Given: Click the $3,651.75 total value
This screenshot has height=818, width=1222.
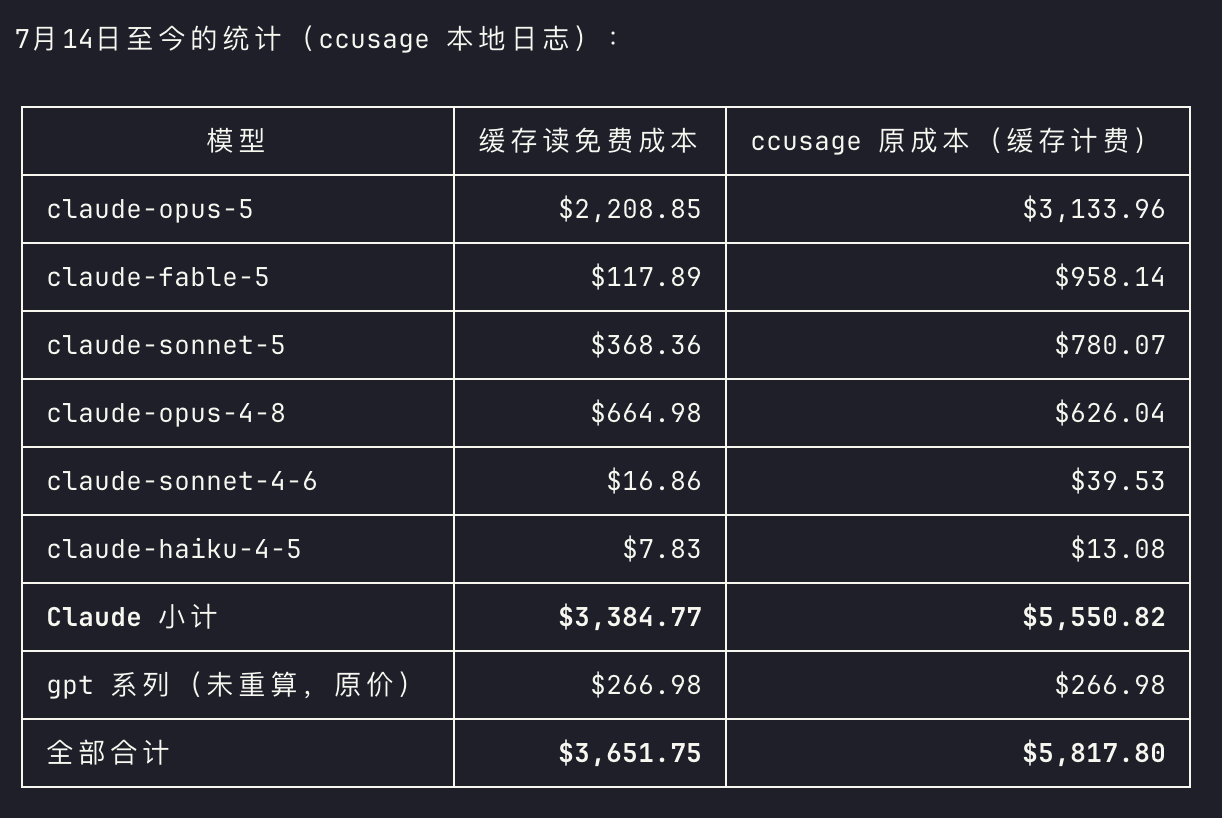Looking at the screenshot, I should (630, 753).
